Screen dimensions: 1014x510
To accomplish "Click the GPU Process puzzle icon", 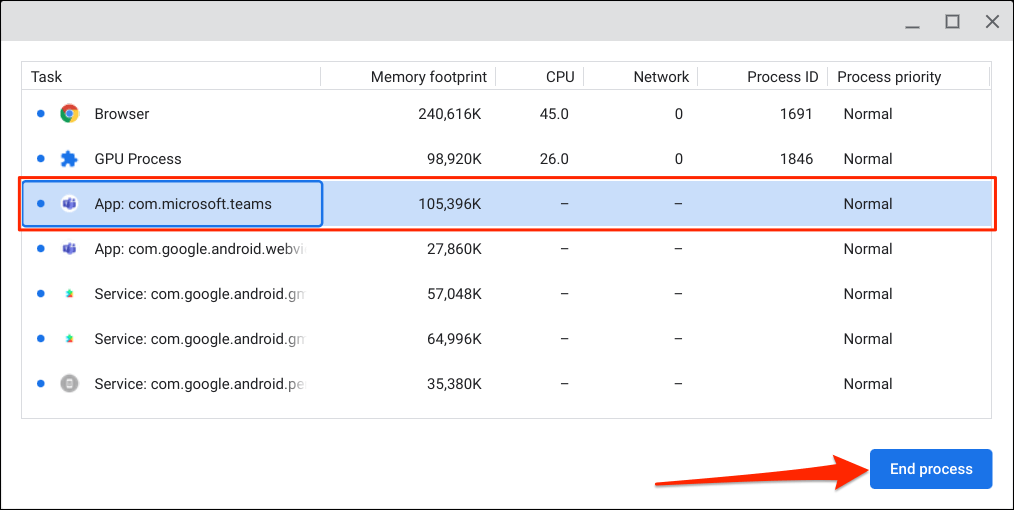I will click(69, 159).
